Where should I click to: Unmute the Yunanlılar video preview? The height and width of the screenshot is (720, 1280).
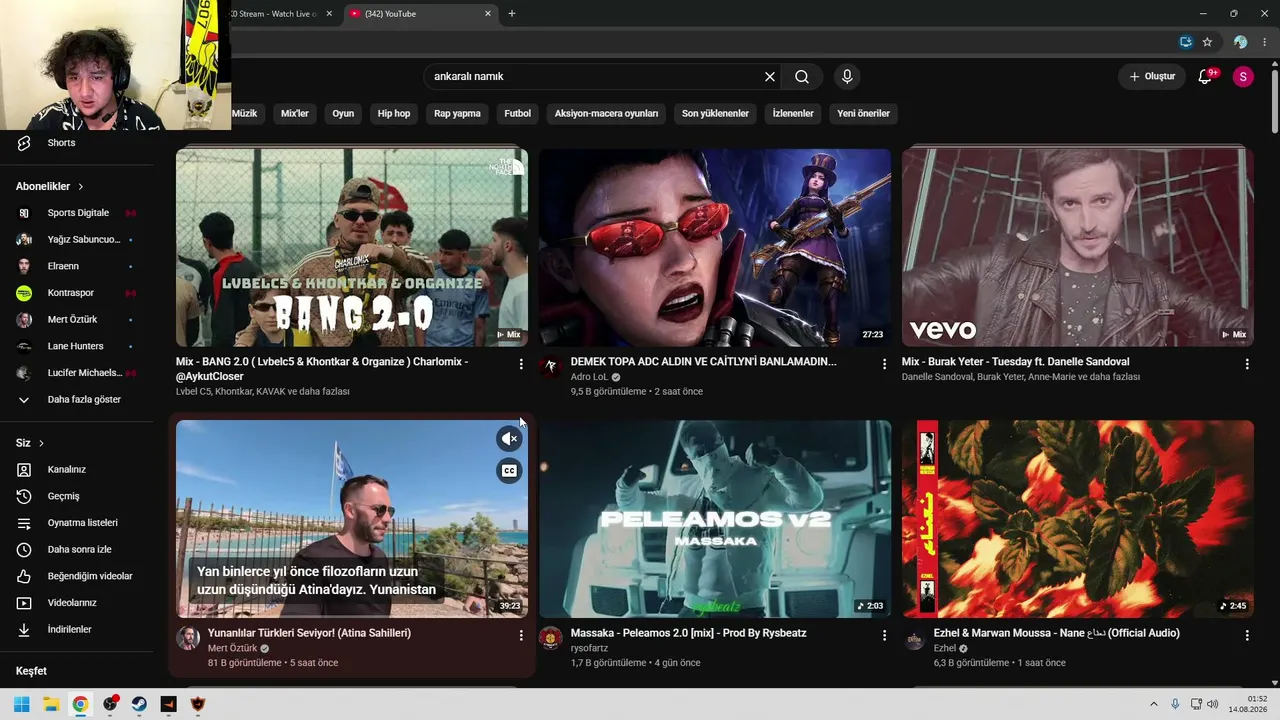click(x=510, y=439)
